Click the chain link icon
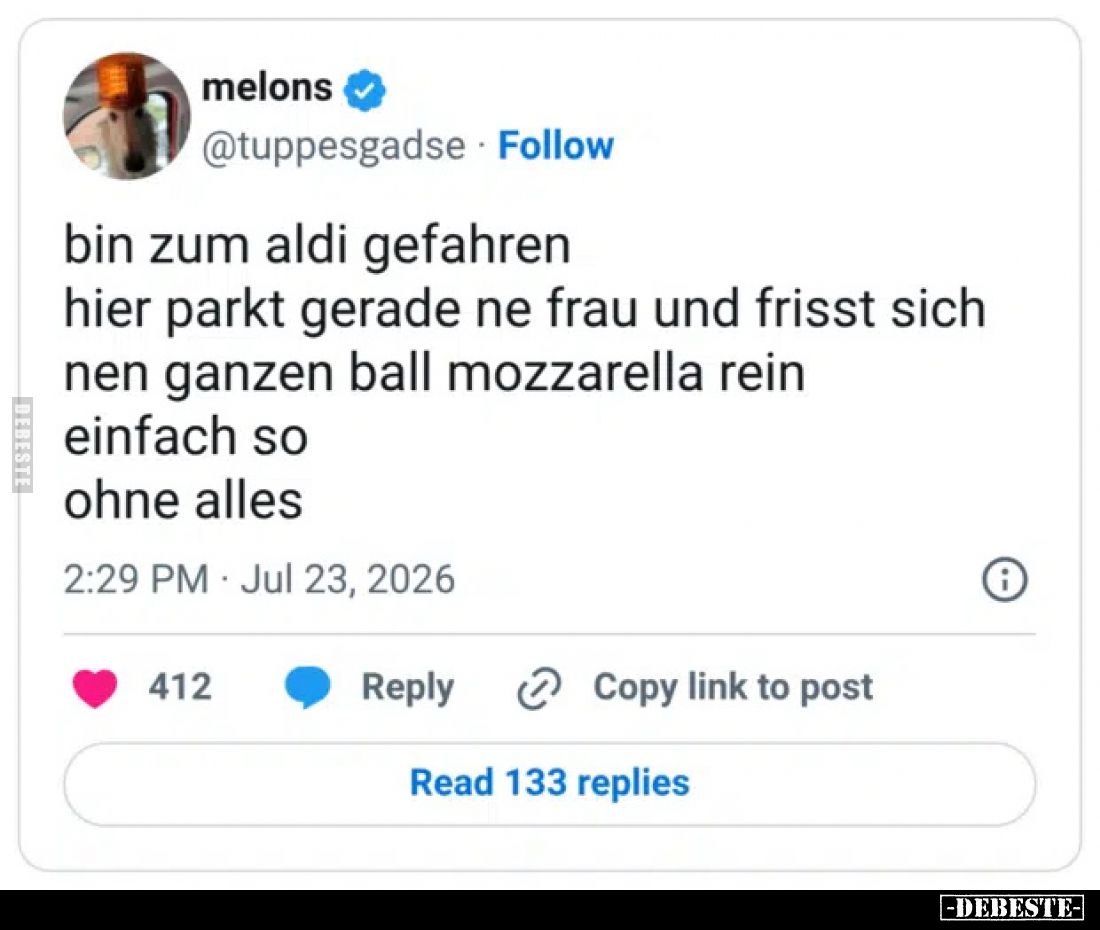 click(539, 689)
